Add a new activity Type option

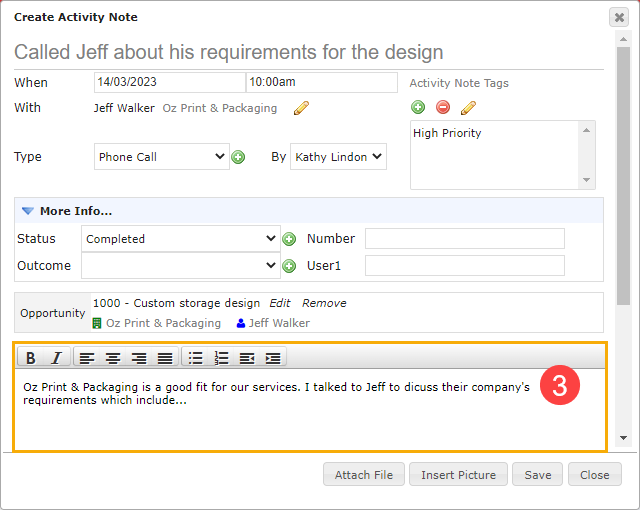pyautogui.click(x=238, y=157)
